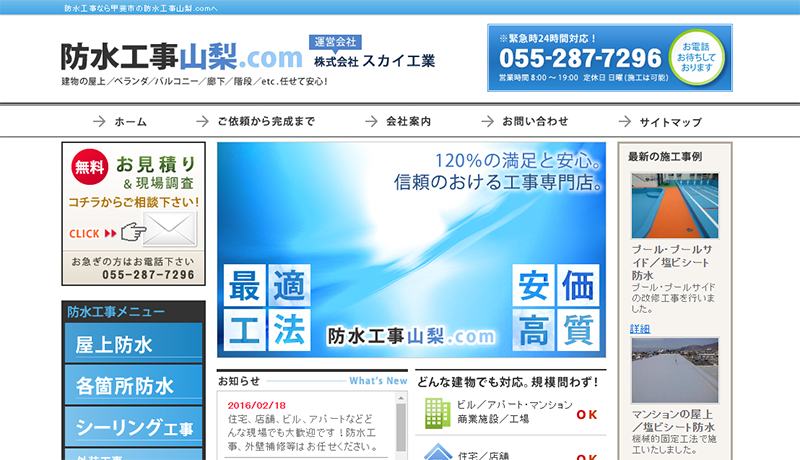This screenshot has height=460, width=800.
Task: Open the pool waterproofing thumbnail
Action: pyautogui.click(x=674, y=206)
